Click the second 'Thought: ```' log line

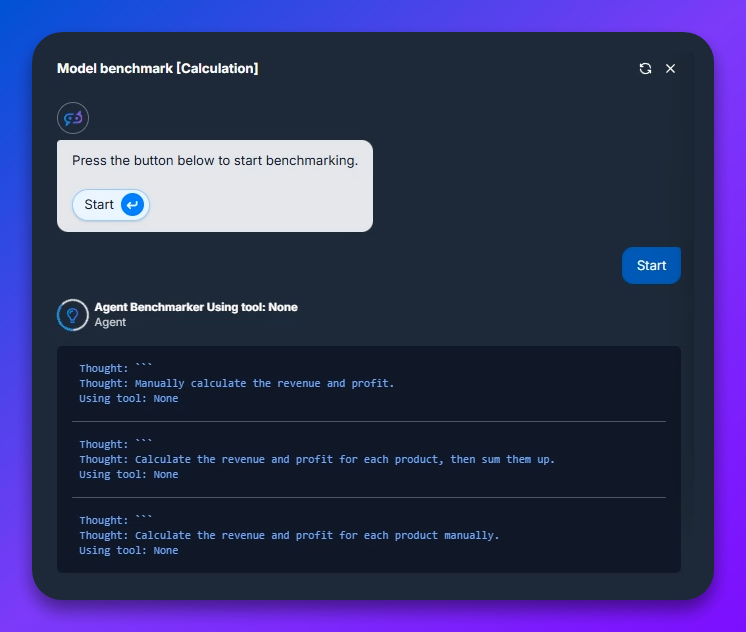(116, 444)
